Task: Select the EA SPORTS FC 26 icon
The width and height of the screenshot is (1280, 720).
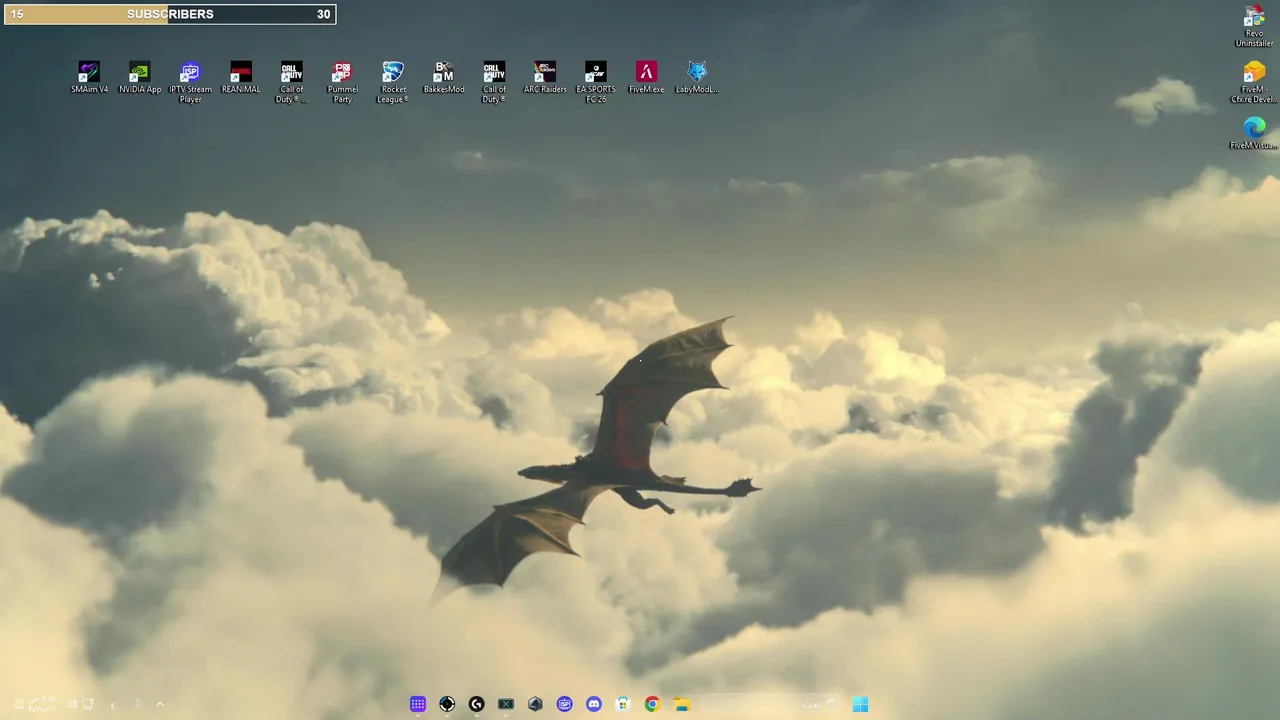Action: tap(596, 82)
